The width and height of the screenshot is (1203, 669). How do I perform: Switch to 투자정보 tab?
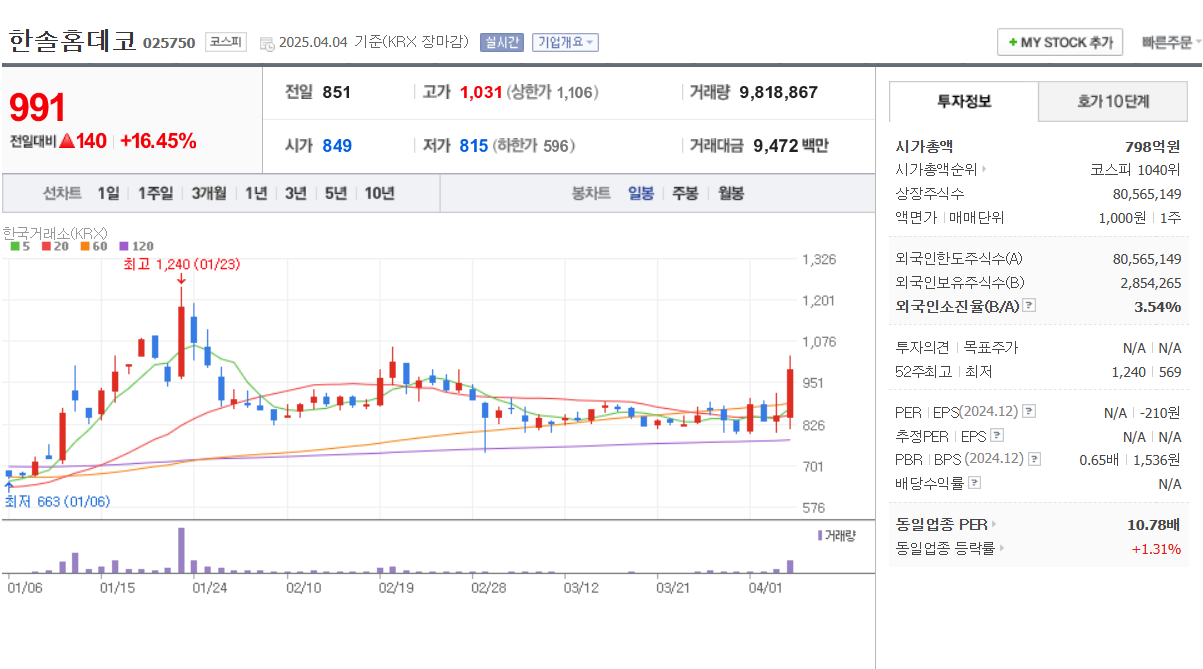tap(964, 101)
